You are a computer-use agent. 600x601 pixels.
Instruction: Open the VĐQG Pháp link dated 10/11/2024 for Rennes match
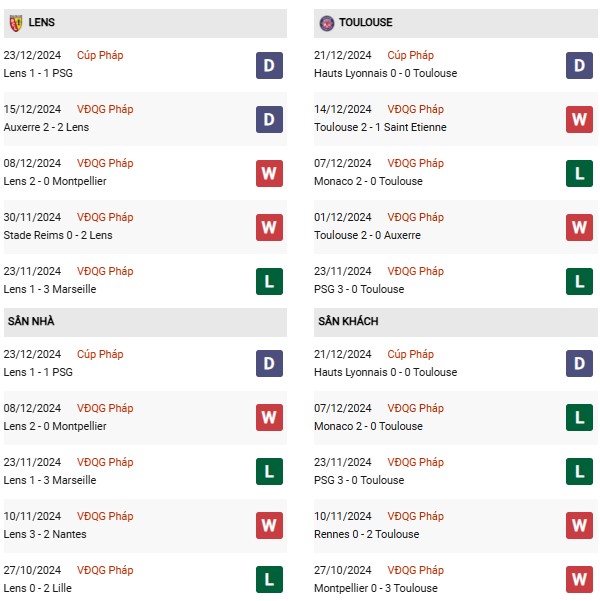[415, 516]
